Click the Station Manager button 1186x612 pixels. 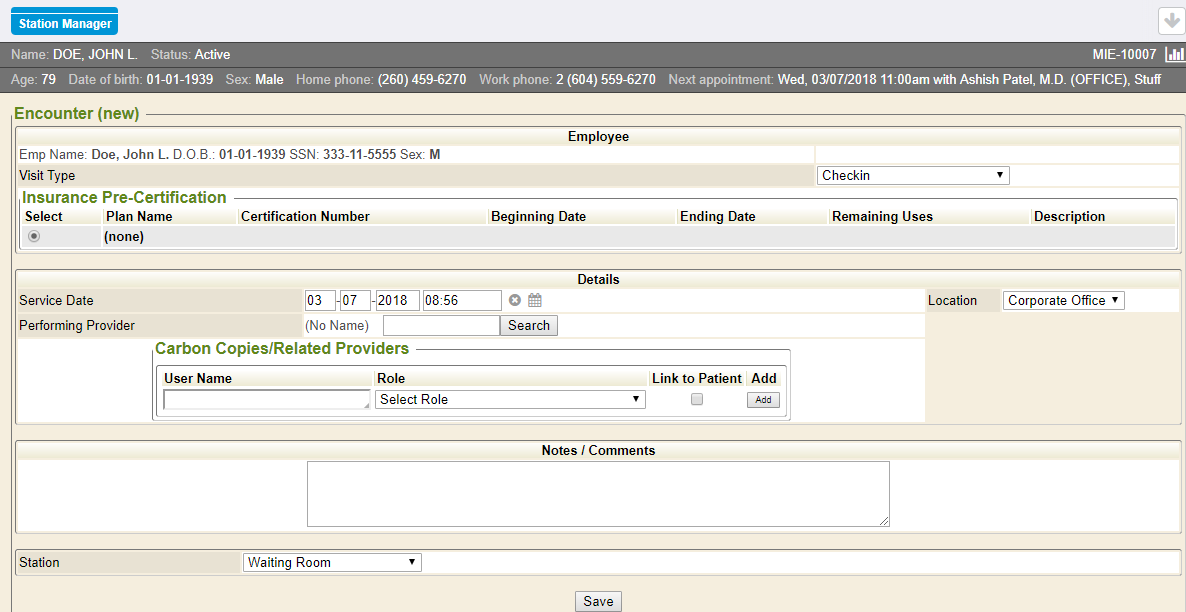(x=65, y=23)
